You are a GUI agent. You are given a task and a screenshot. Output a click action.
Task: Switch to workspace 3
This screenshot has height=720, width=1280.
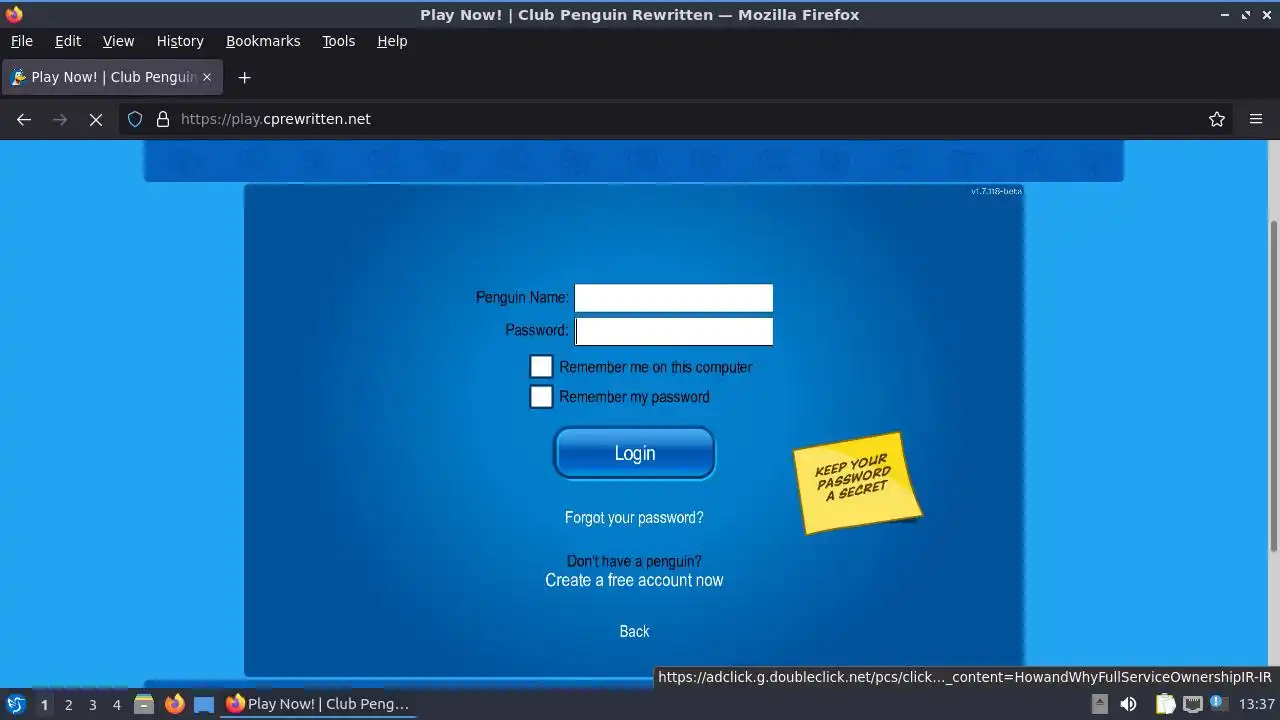click(92, 704)
